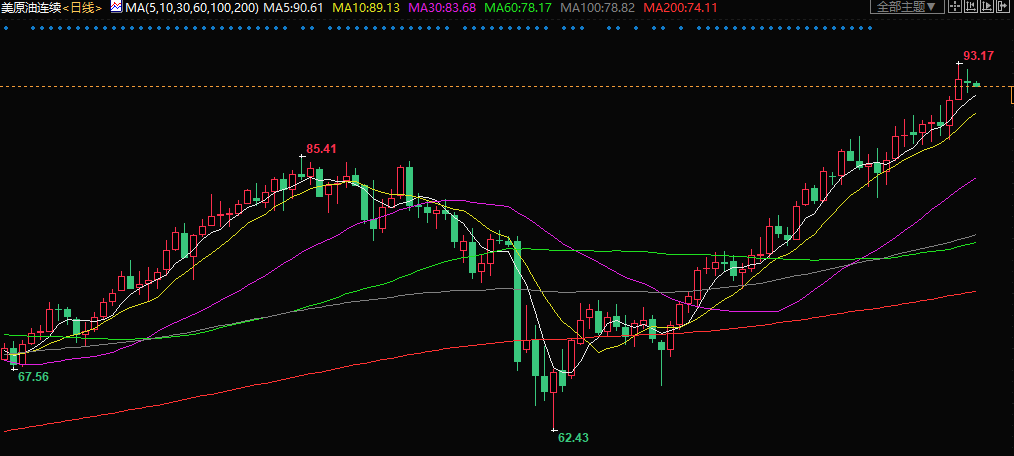Click the rightmost exit-arrow toolbar icon
1014x456 pixels.
click(x=1003, y=7)
